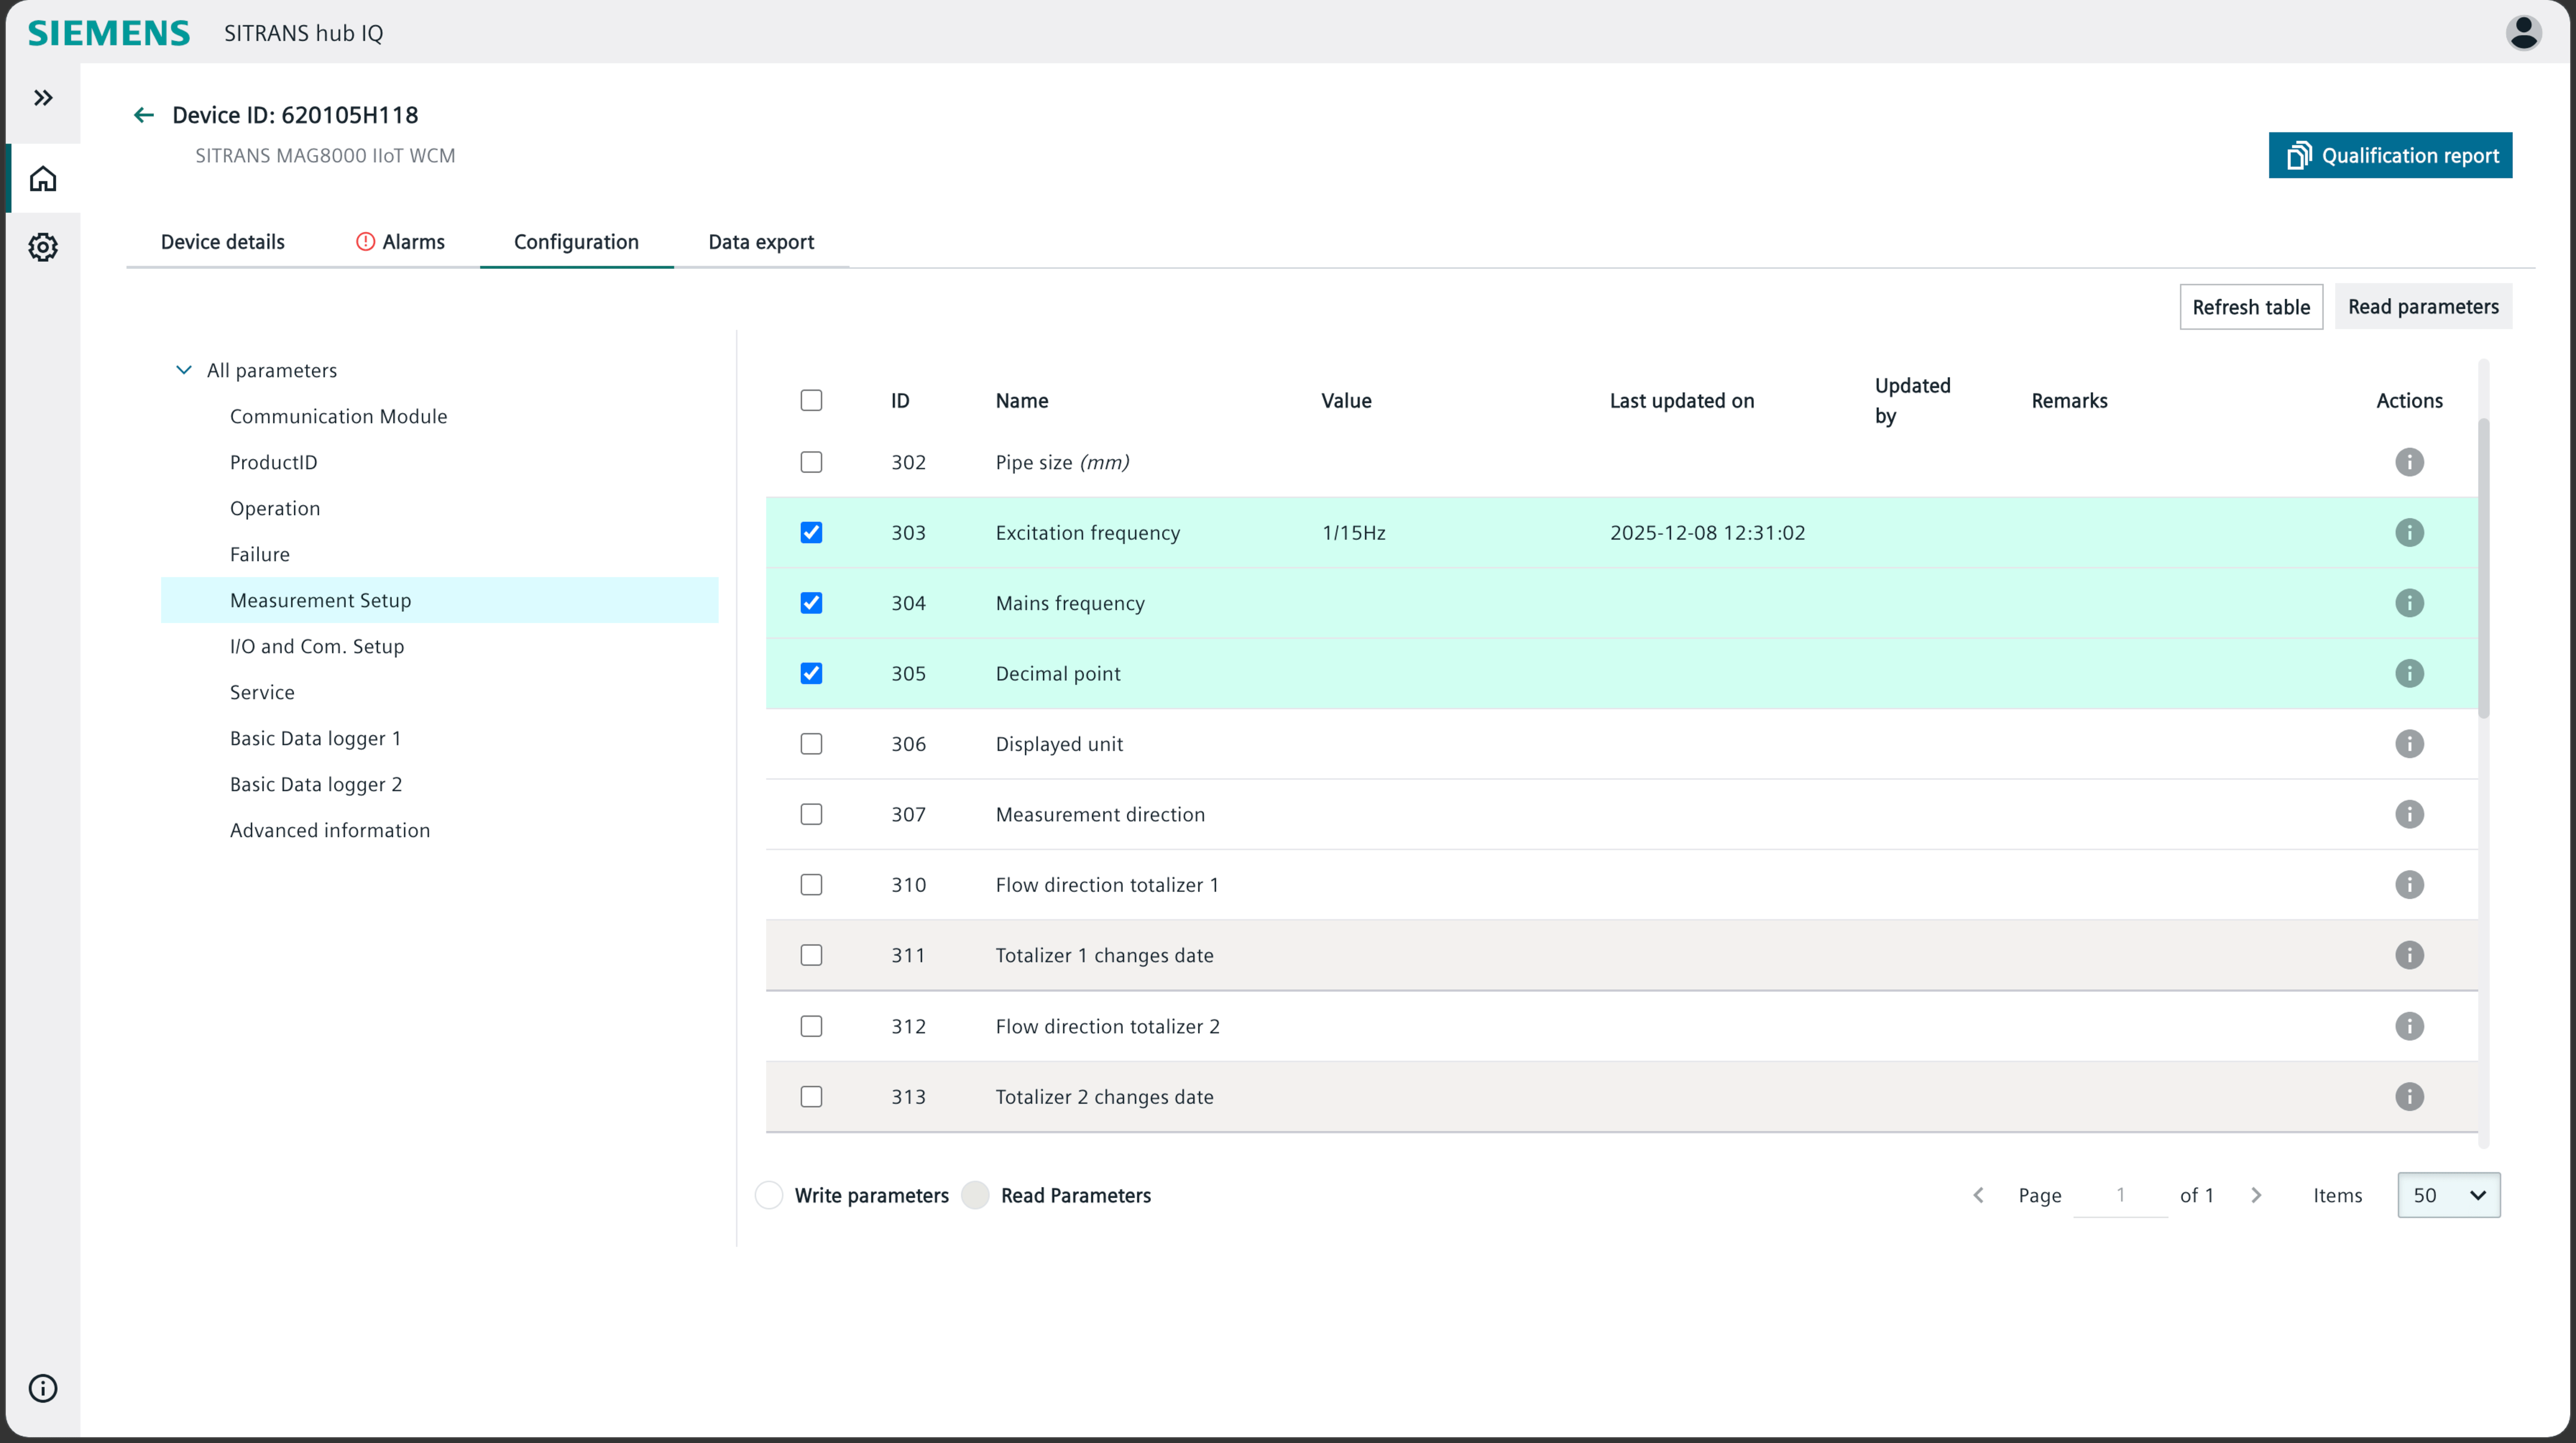Show info for Flow direction totalizer 2
Screen dimensions: 2576x1443
coord(2409,1026)
